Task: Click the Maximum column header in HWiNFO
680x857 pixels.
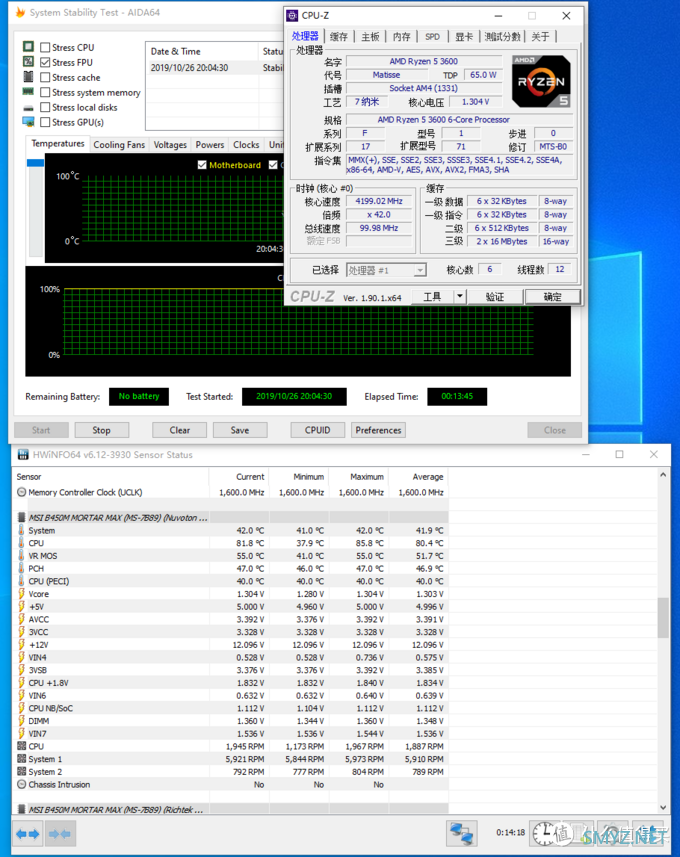Action: (359, 477)
